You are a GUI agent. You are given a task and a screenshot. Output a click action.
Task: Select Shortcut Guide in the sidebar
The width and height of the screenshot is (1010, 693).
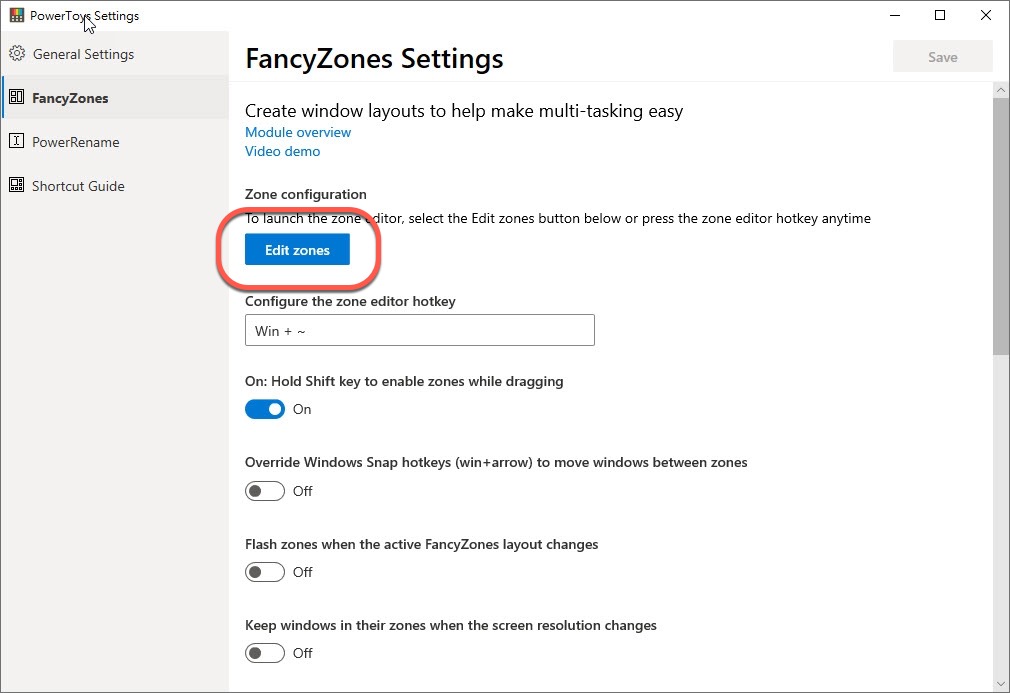pyautogui.click(x=78, y=186)
